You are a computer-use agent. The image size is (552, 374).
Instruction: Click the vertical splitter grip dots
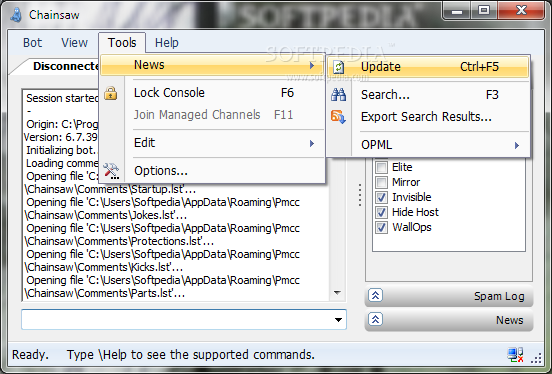[x=359, y=195]
